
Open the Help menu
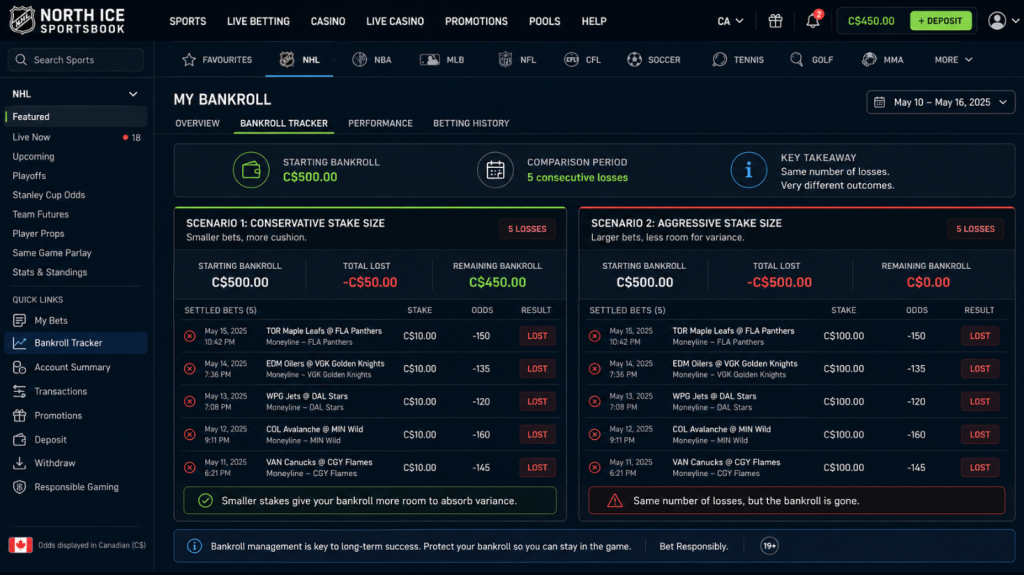[594, 21]
